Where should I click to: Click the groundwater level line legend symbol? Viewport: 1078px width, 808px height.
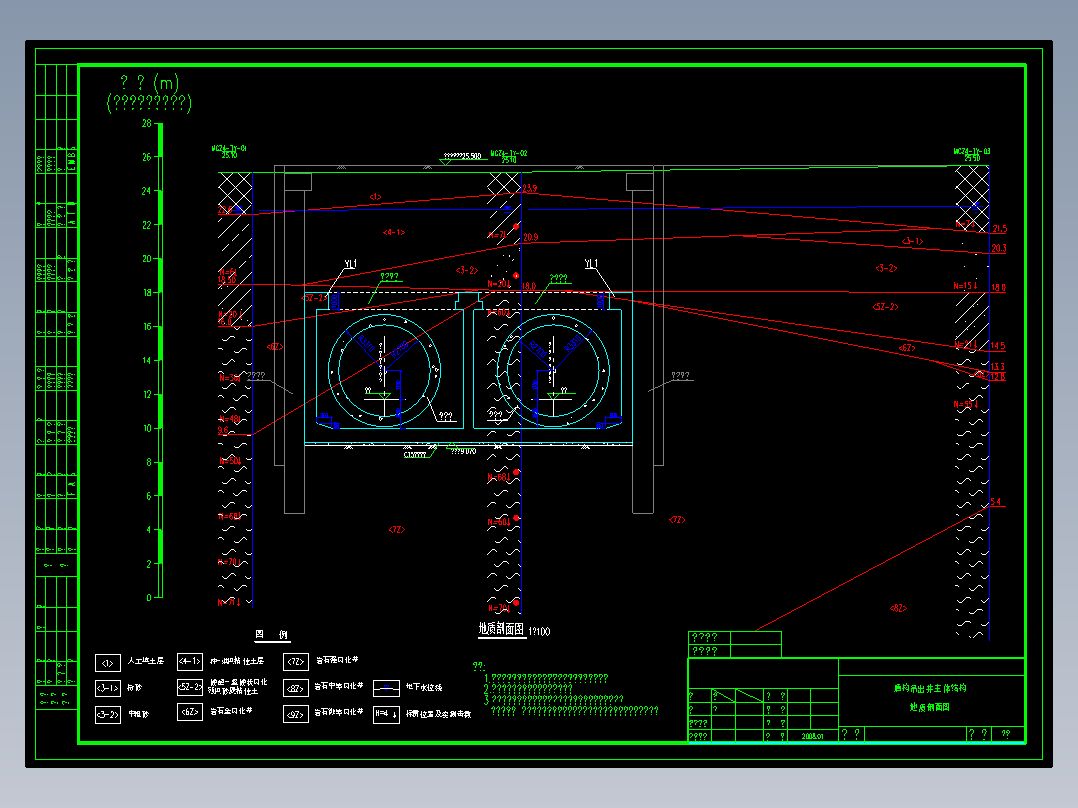click(x=386, y=688)
